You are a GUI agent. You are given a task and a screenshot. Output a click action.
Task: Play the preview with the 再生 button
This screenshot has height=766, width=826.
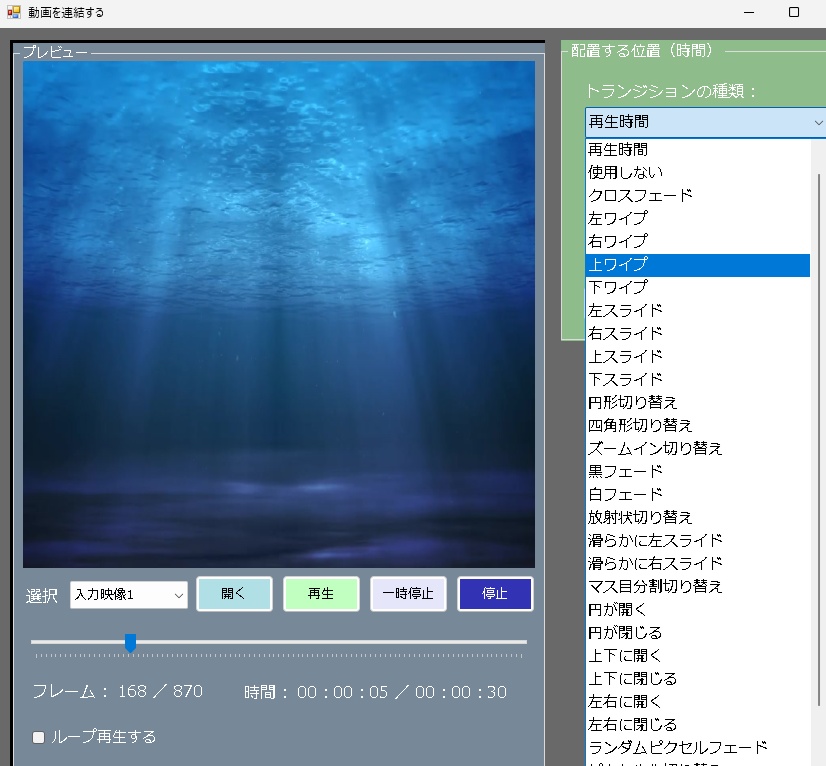(x=321, y=593)
